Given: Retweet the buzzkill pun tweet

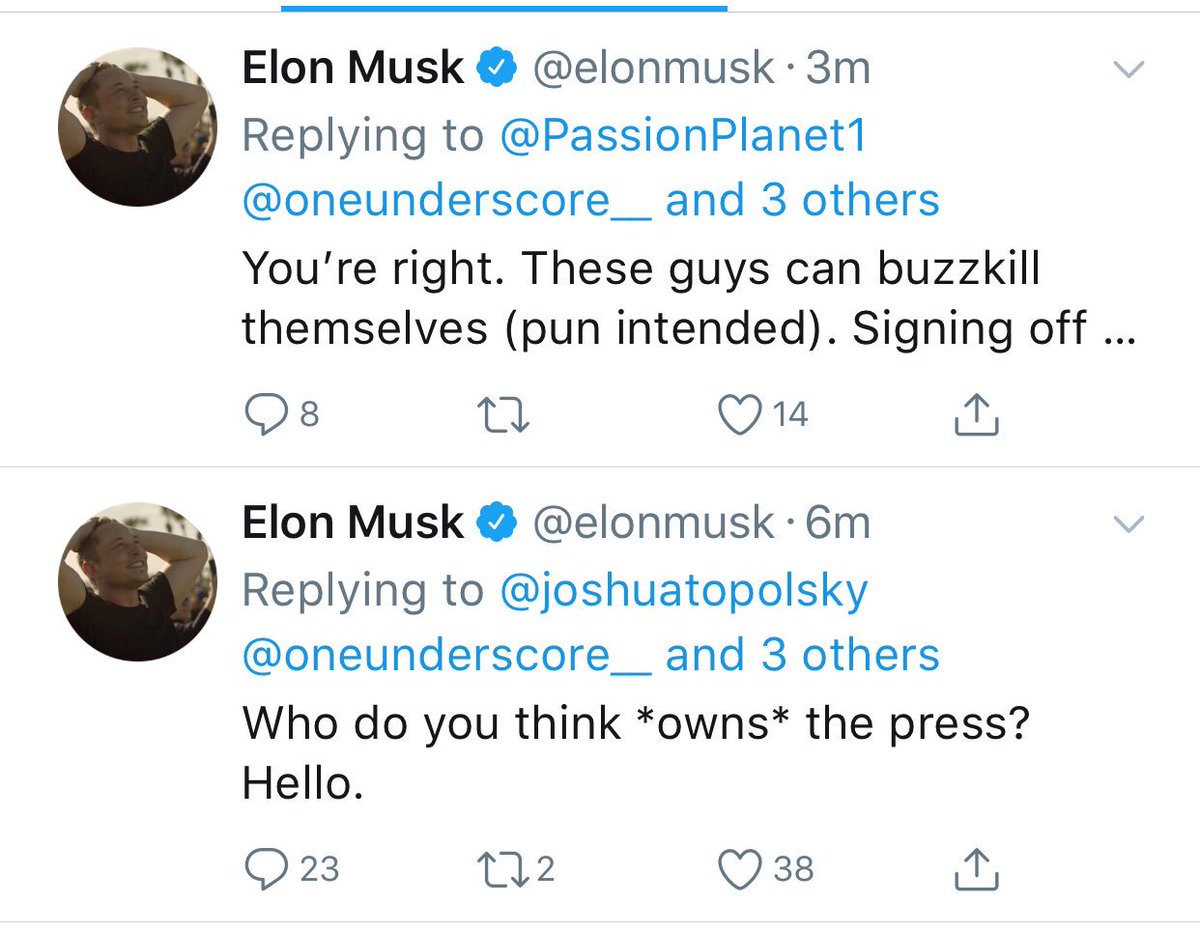Looking at the screenshot, I should (x=503, y=414).
